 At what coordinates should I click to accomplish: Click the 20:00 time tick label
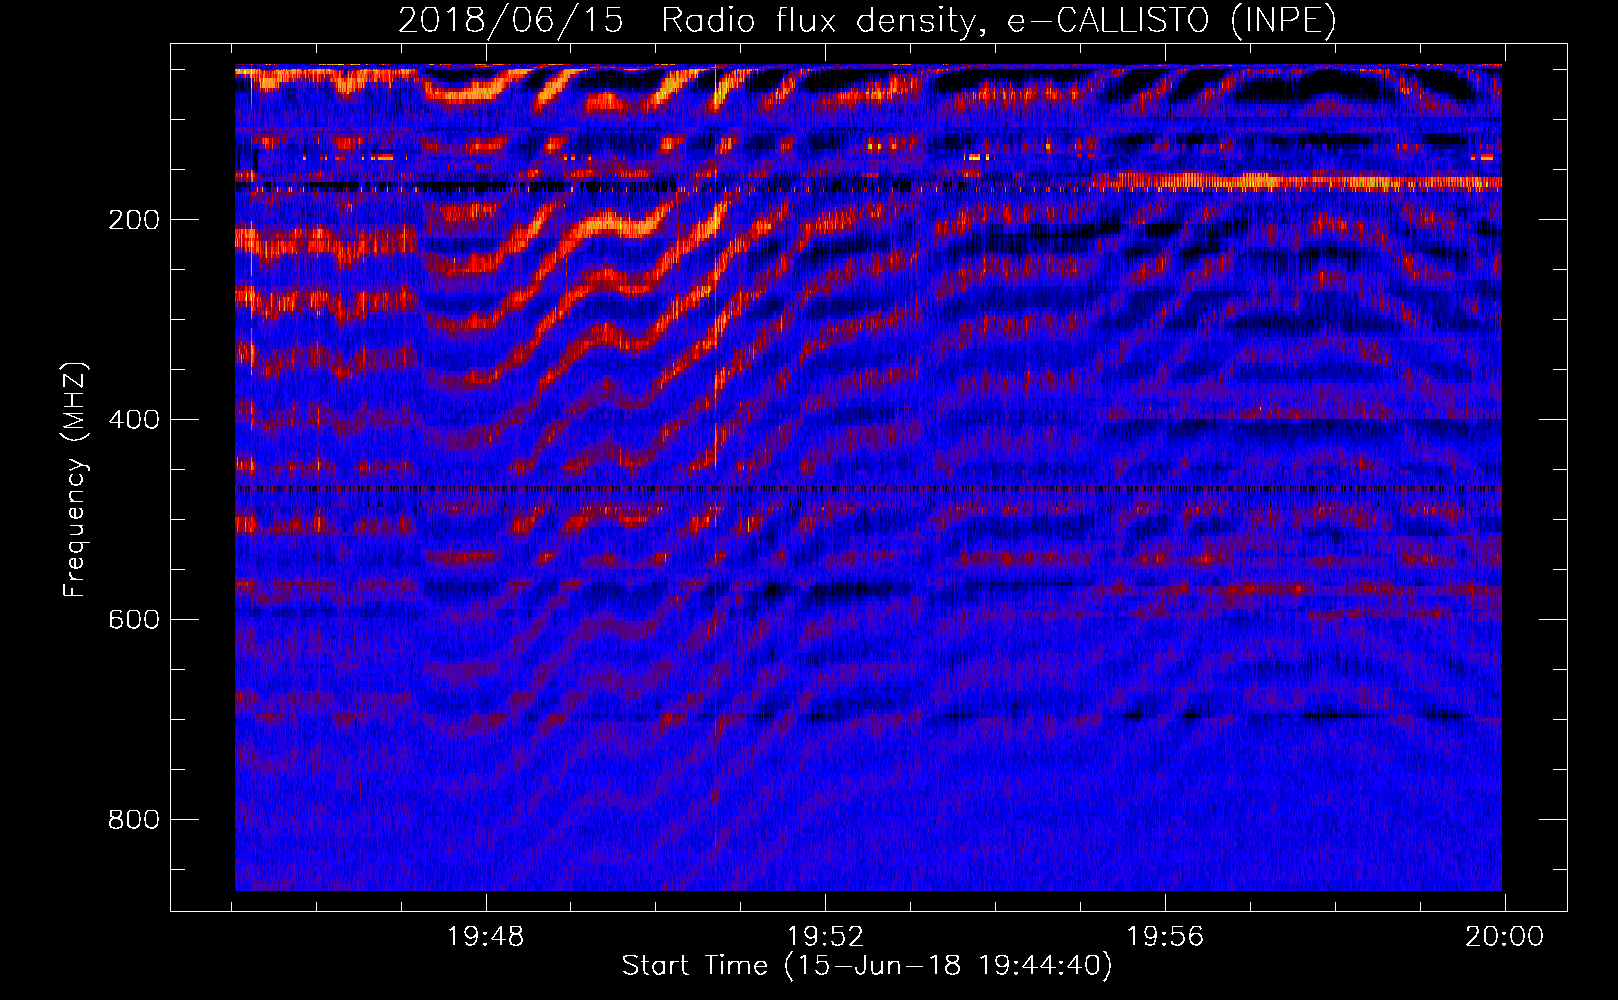point(1505,937)
